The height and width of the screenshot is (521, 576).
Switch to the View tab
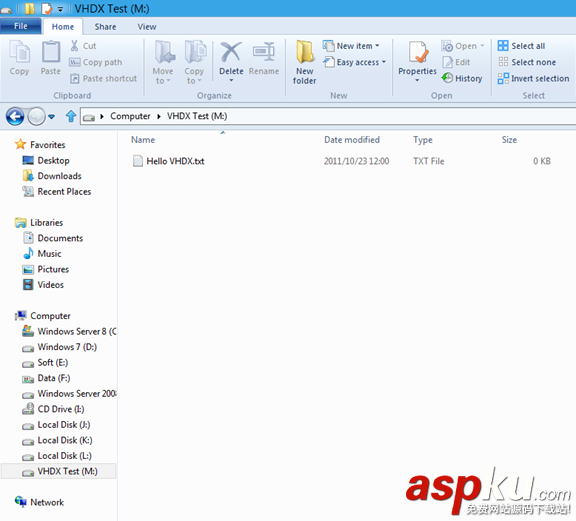tap(147, 26)
